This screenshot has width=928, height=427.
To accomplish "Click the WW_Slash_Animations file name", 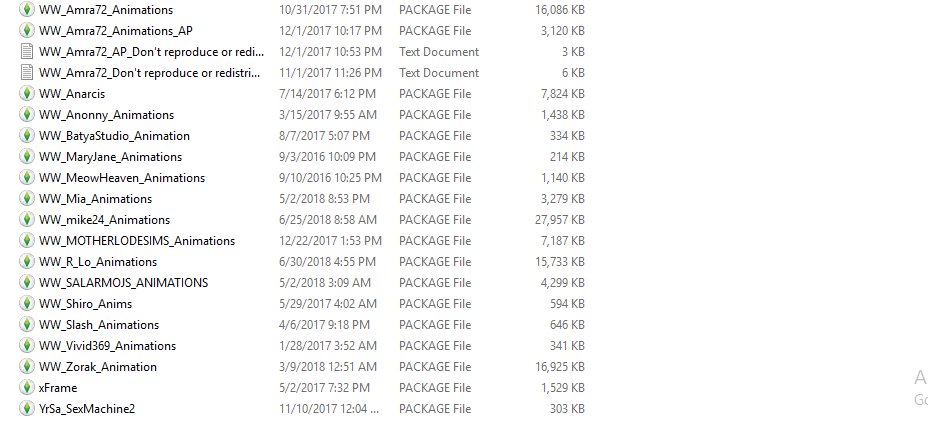I will pyautogui.click(x=99, y=325).
